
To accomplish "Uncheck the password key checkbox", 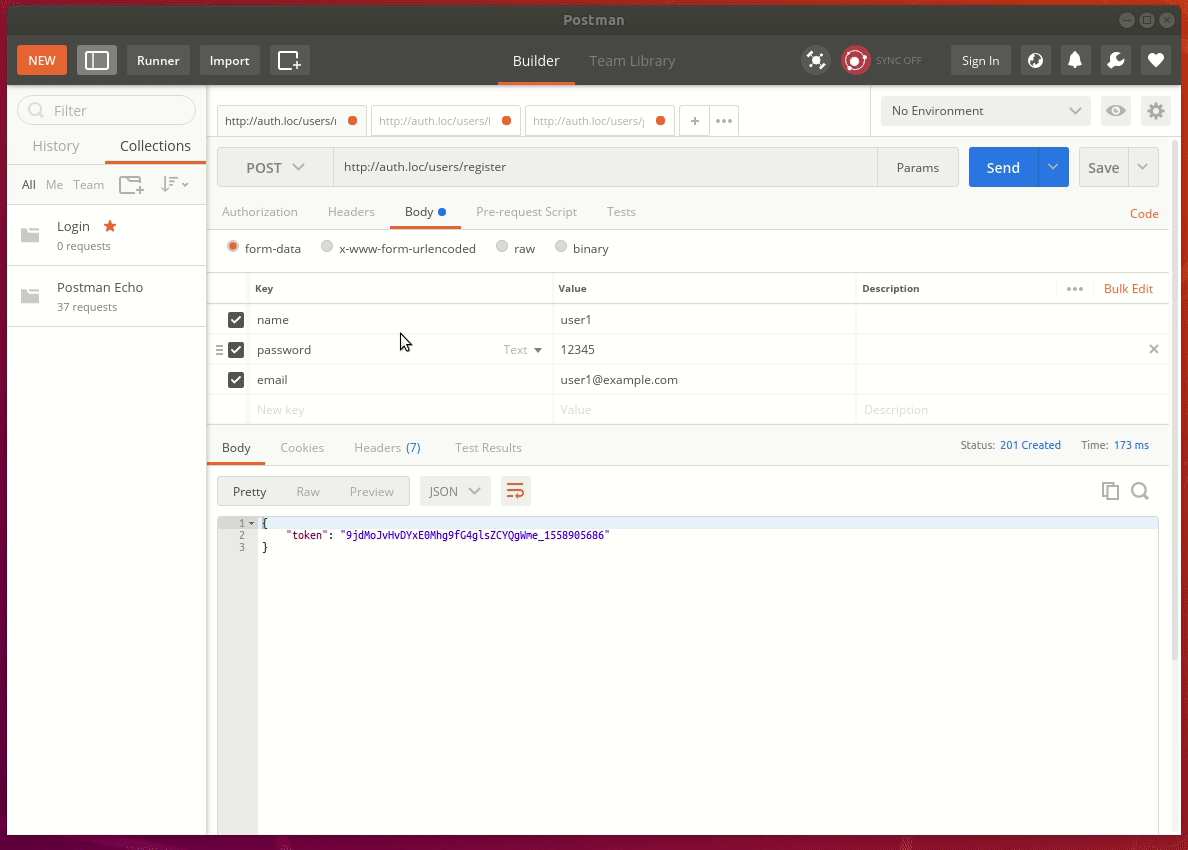I will pos(236,350).
